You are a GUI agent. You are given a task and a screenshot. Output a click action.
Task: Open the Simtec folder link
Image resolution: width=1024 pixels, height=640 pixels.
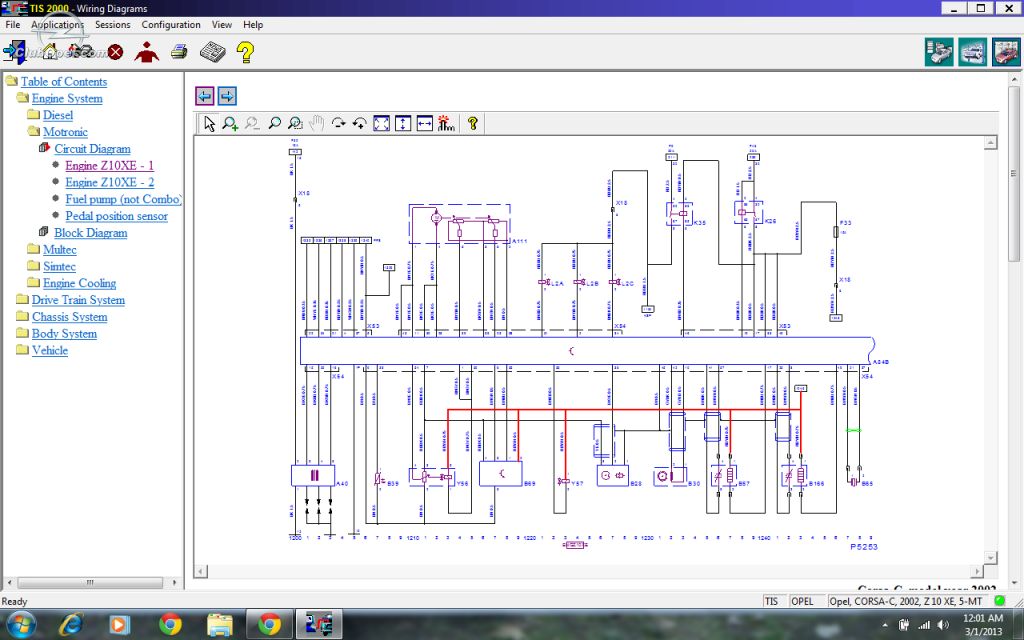click(59, 266)
